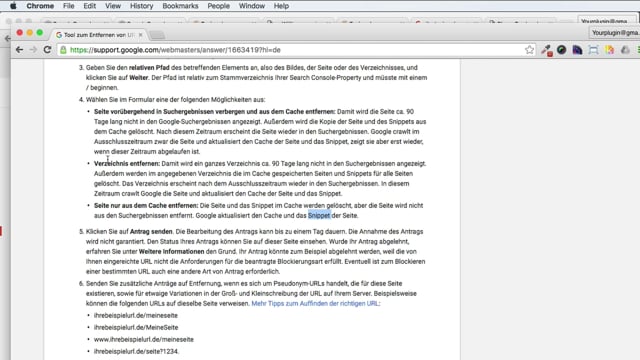Click bold heading 'Seite vorübergehend in Suchergebnissen verbergen'
Screen dimensions: 640x360
pyautogui.click(x=169, y=111)
